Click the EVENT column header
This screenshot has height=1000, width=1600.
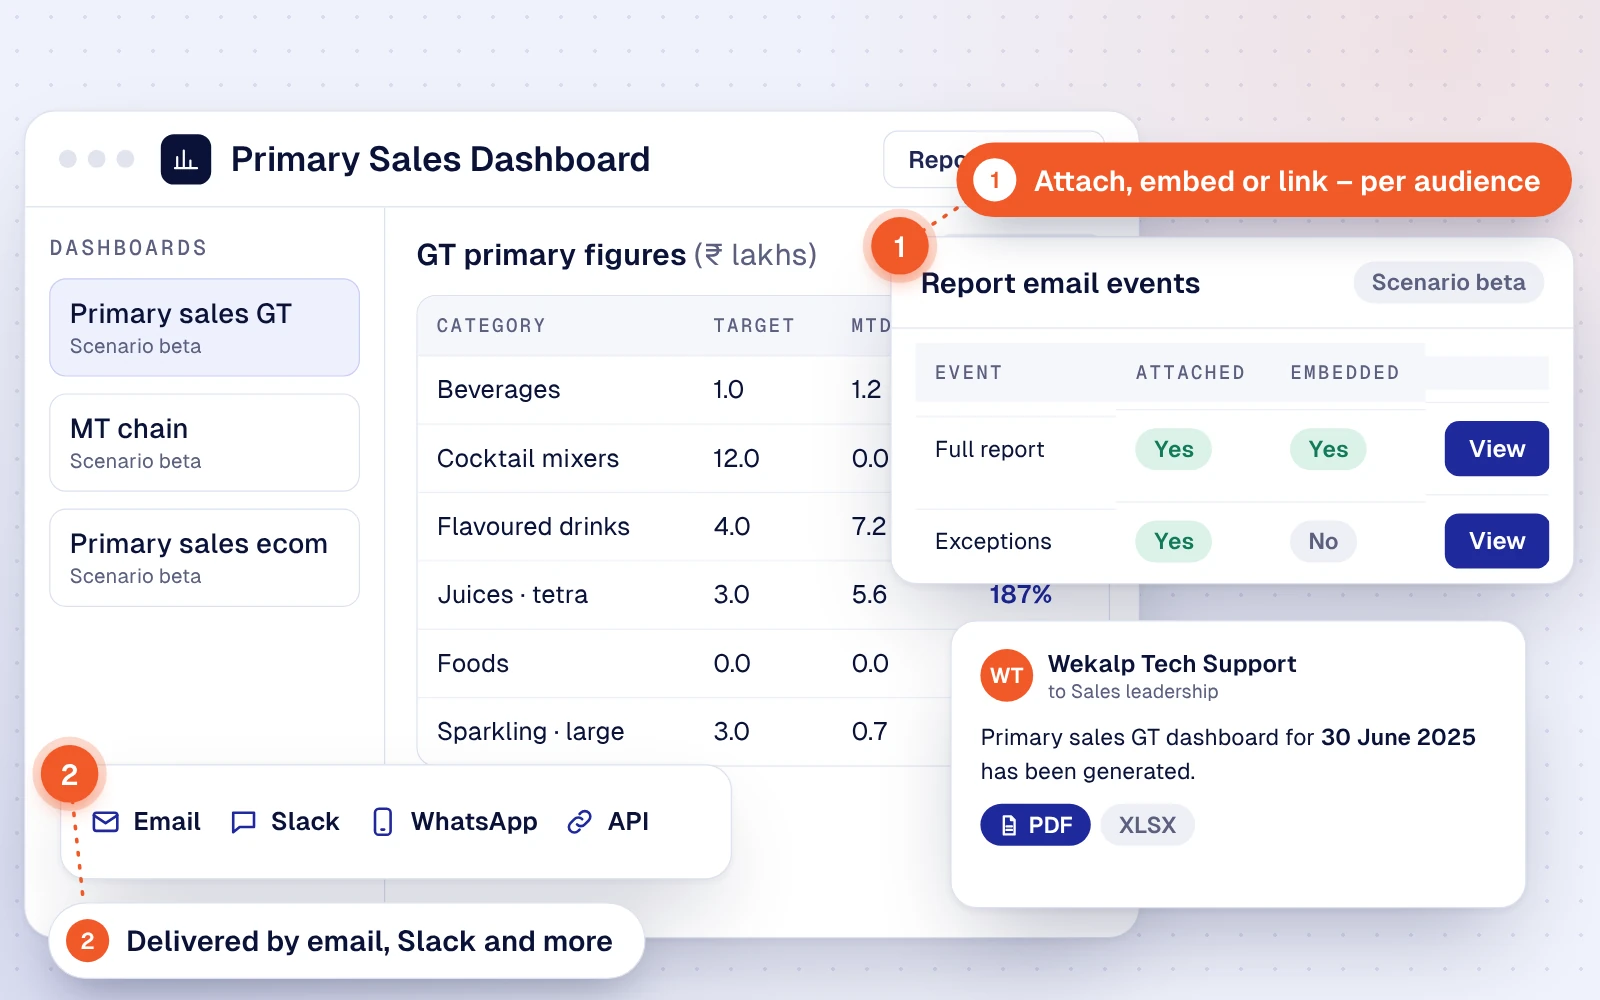tap(968, 373)
